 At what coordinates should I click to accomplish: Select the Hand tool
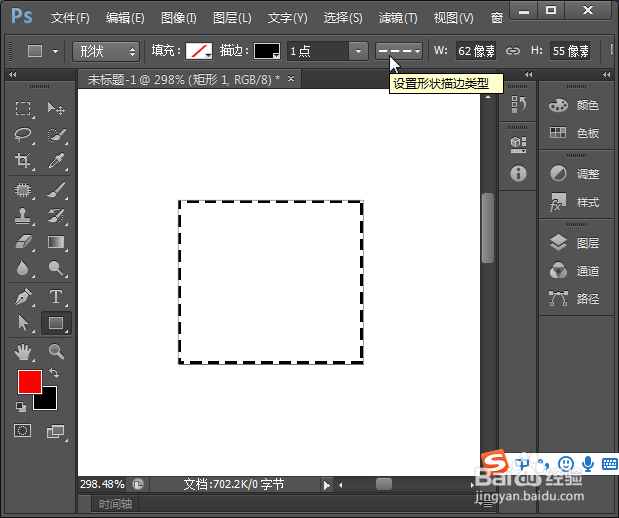click(x=23, y=351)
